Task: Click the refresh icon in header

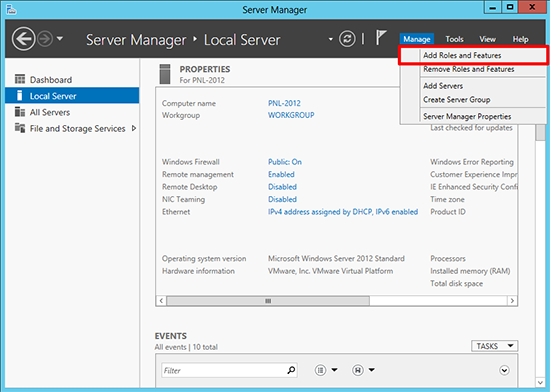Action: tap(347, 39)
